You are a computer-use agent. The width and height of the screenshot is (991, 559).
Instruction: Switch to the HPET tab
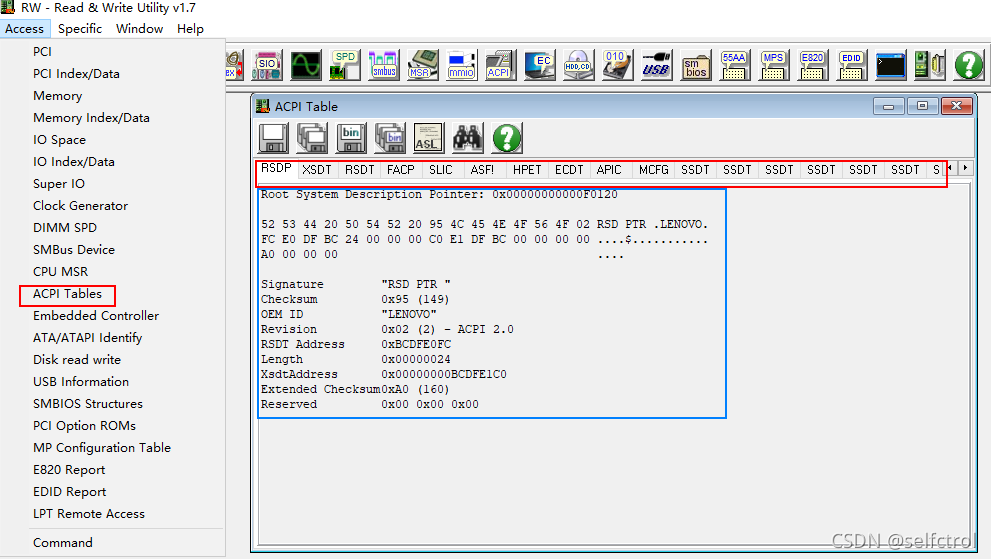[527, 169]
